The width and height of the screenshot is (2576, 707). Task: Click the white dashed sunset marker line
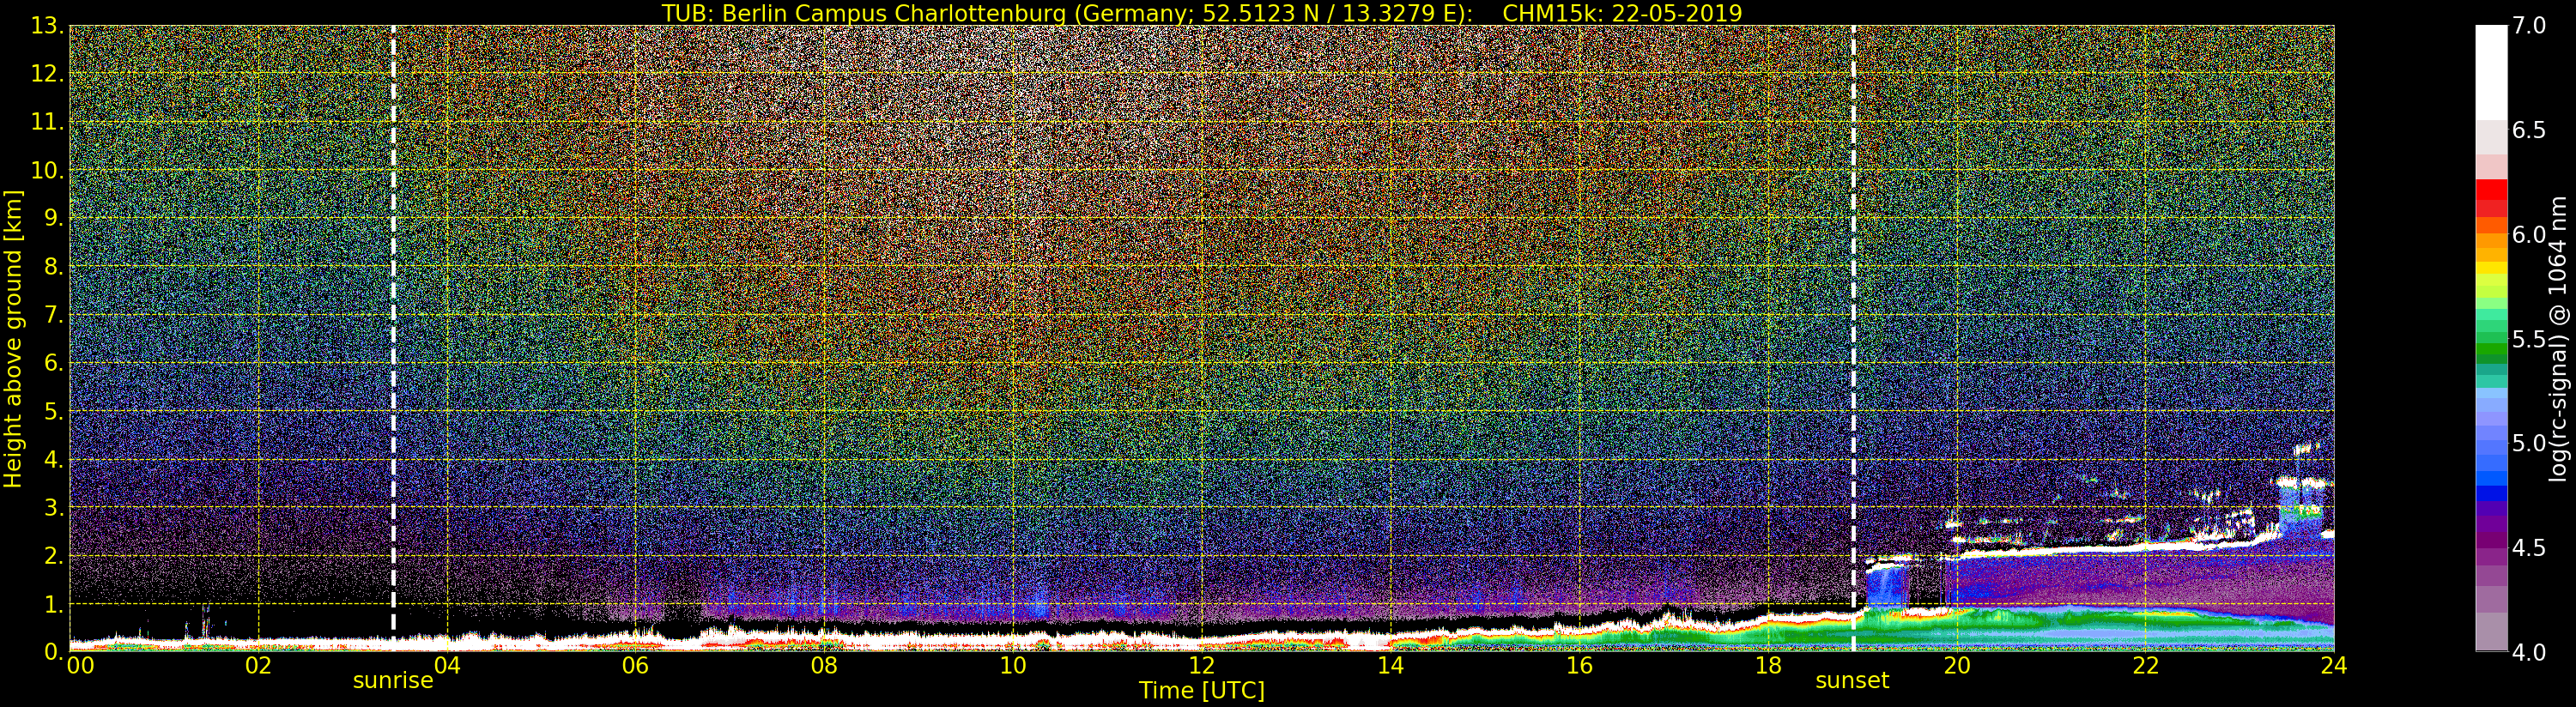point(1853,330)
